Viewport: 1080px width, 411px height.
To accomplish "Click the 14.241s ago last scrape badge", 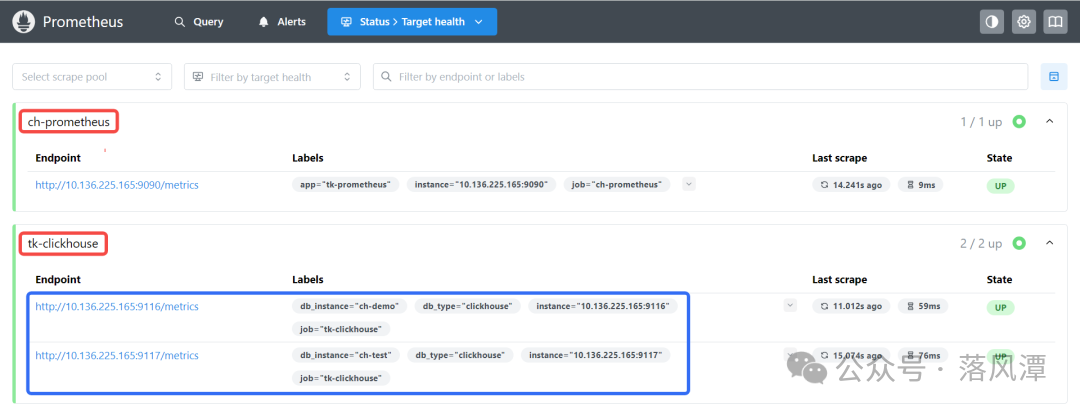I will point(851,185).
